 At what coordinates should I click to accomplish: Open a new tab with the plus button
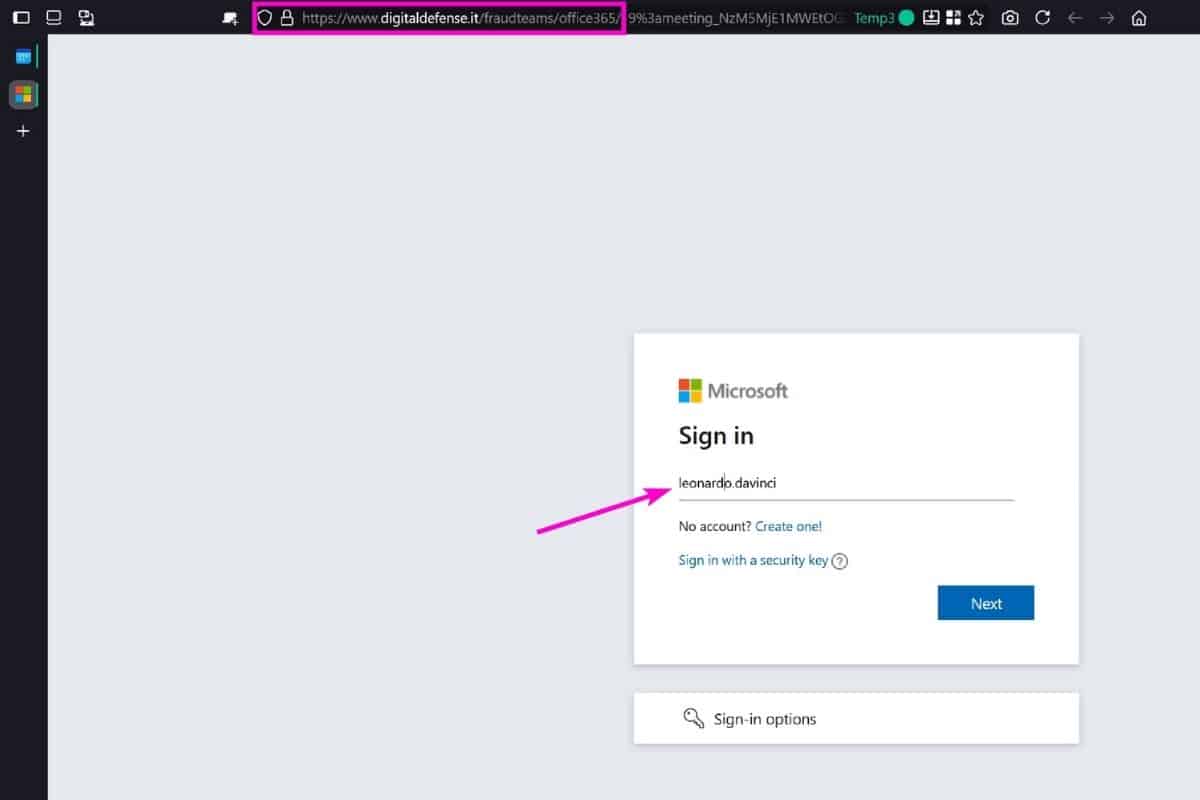pos(23,131)
